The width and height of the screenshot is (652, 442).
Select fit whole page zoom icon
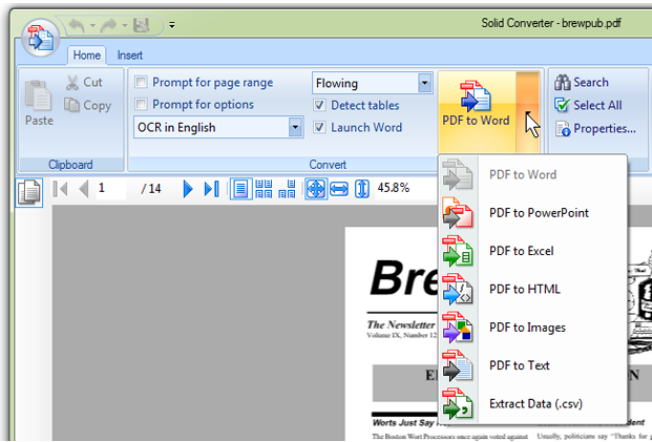point(316,189)
